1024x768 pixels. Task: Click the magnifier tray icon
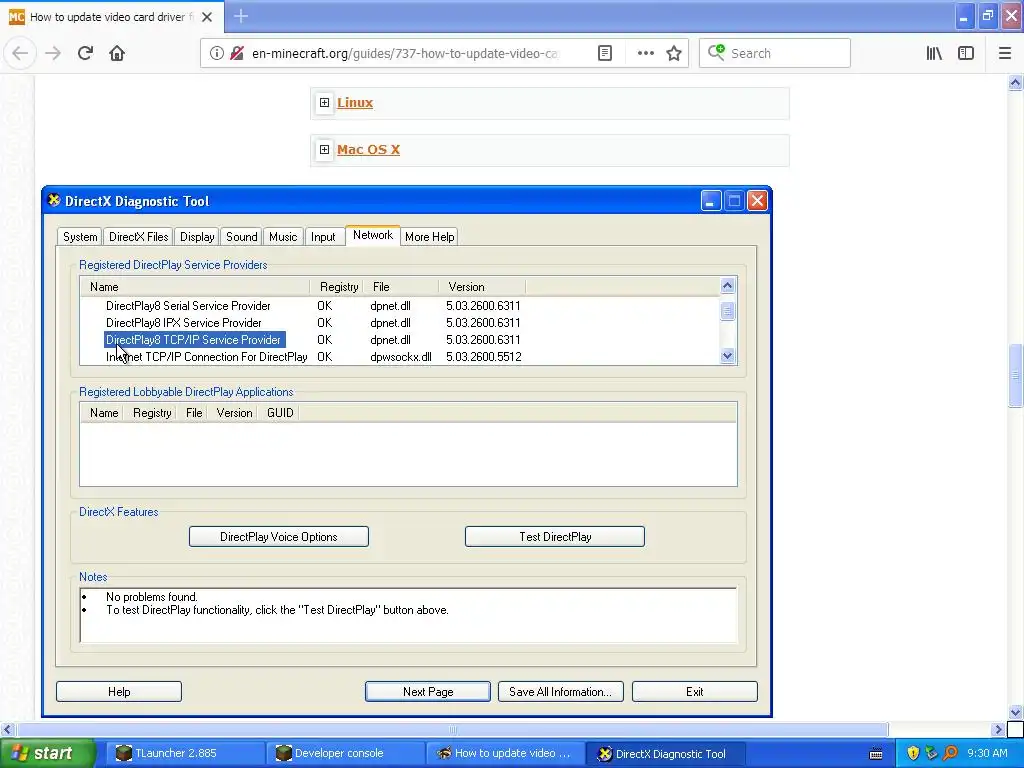950,754
